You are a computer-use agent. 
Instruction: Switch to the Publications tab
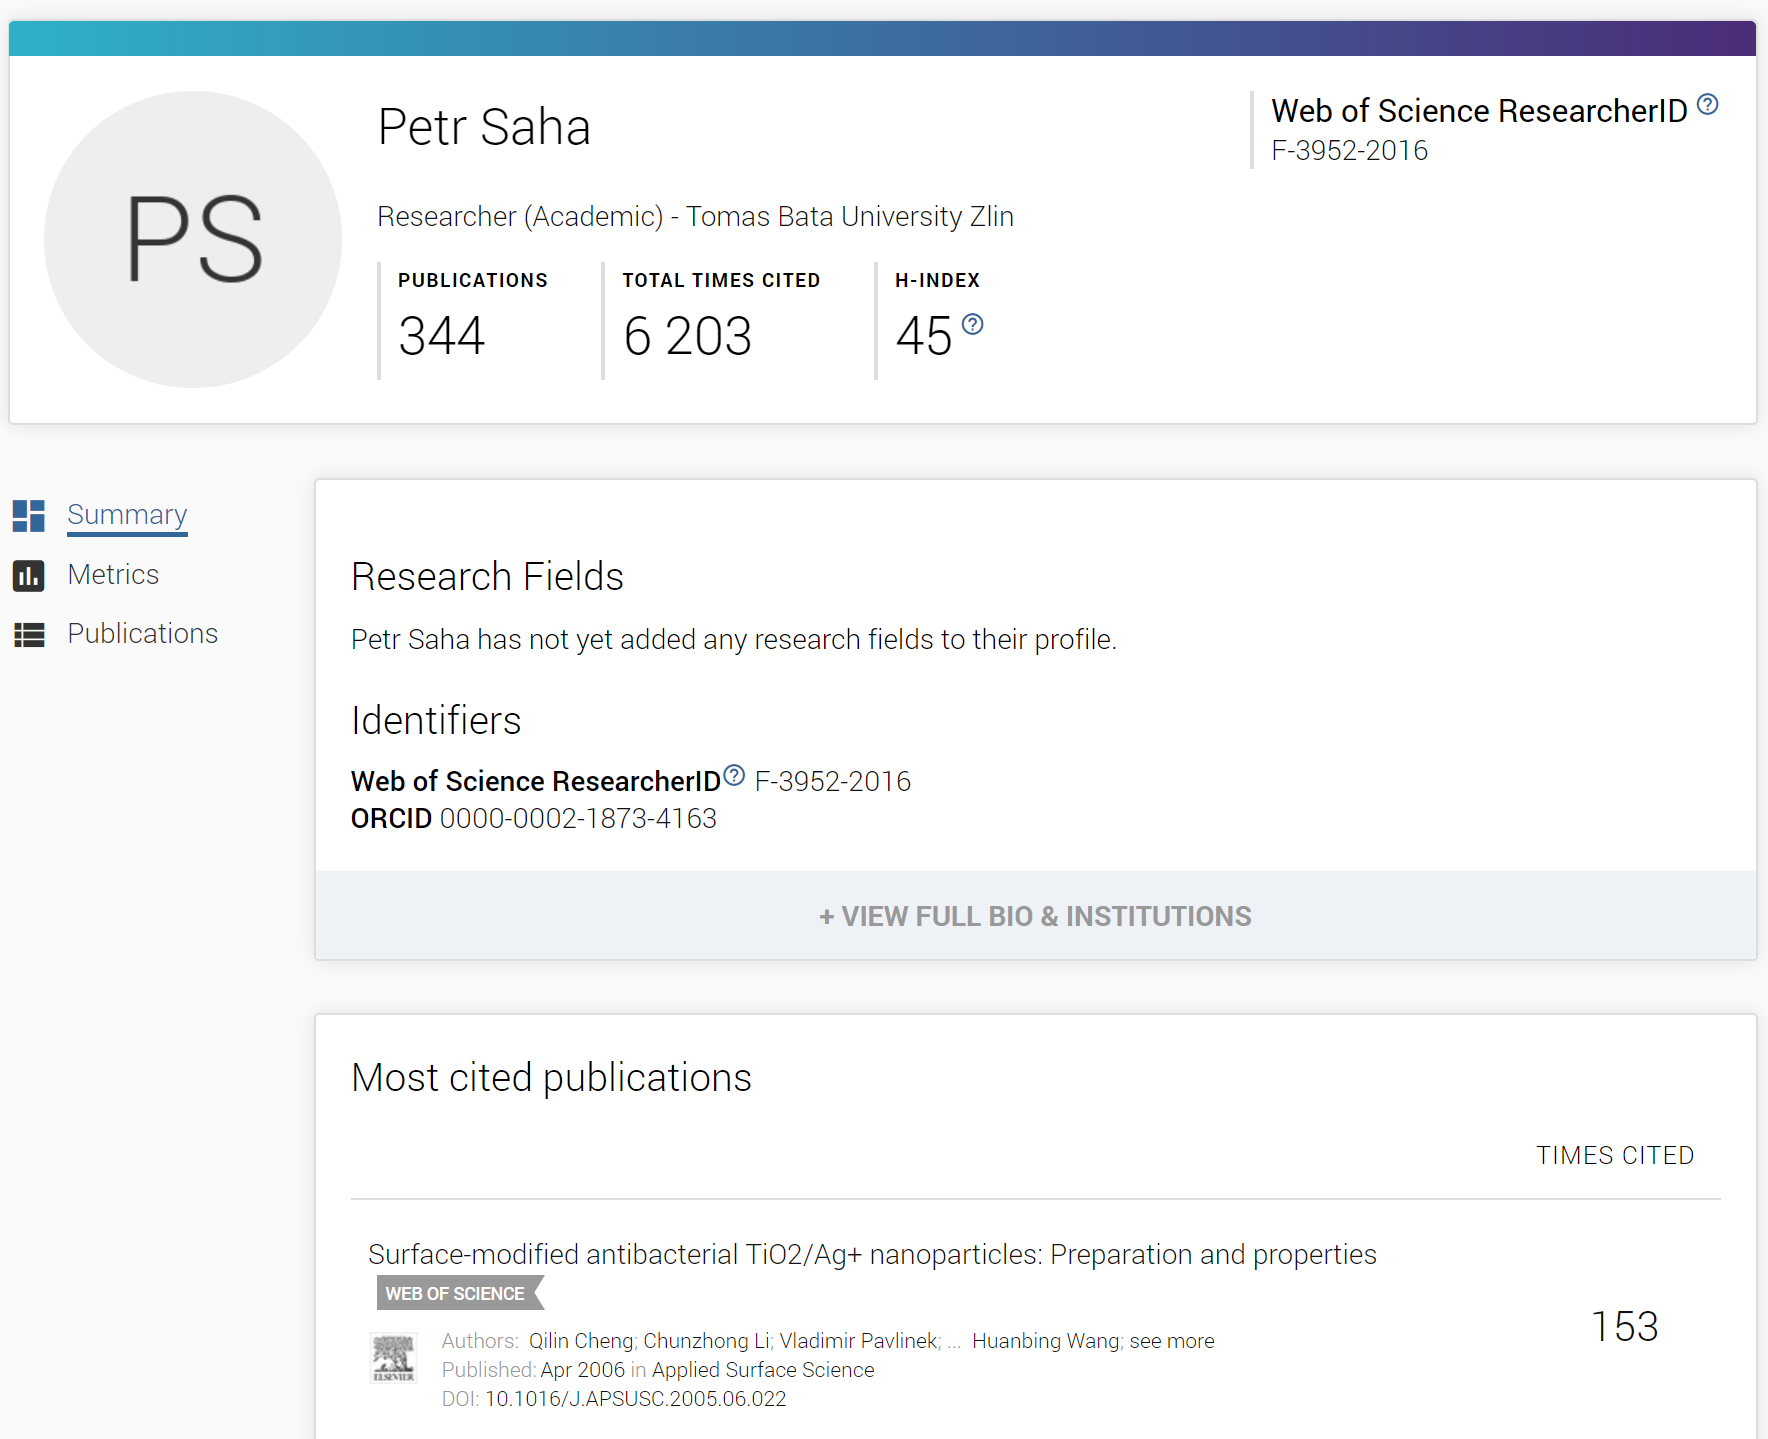click(x=142, y=634)
